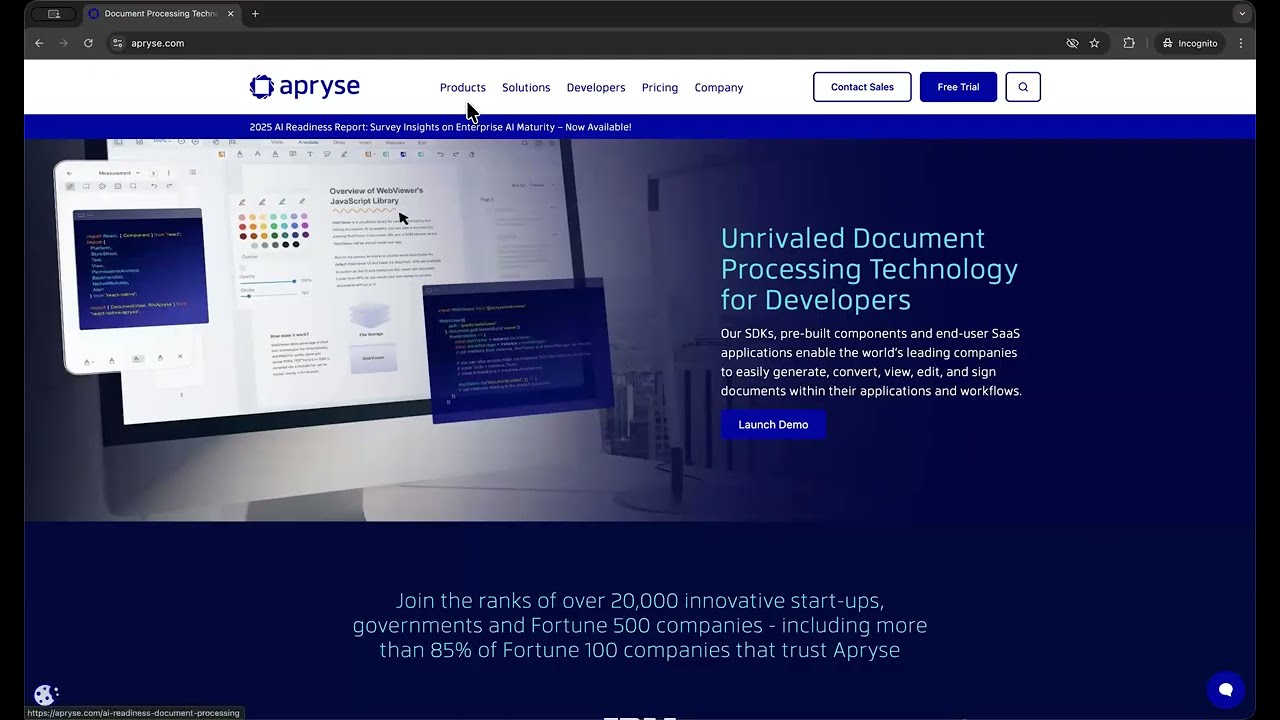1280x720 pixels.
Task: Click the Unrivaled Document Processing Technology heading
Action: pos(869,269)
